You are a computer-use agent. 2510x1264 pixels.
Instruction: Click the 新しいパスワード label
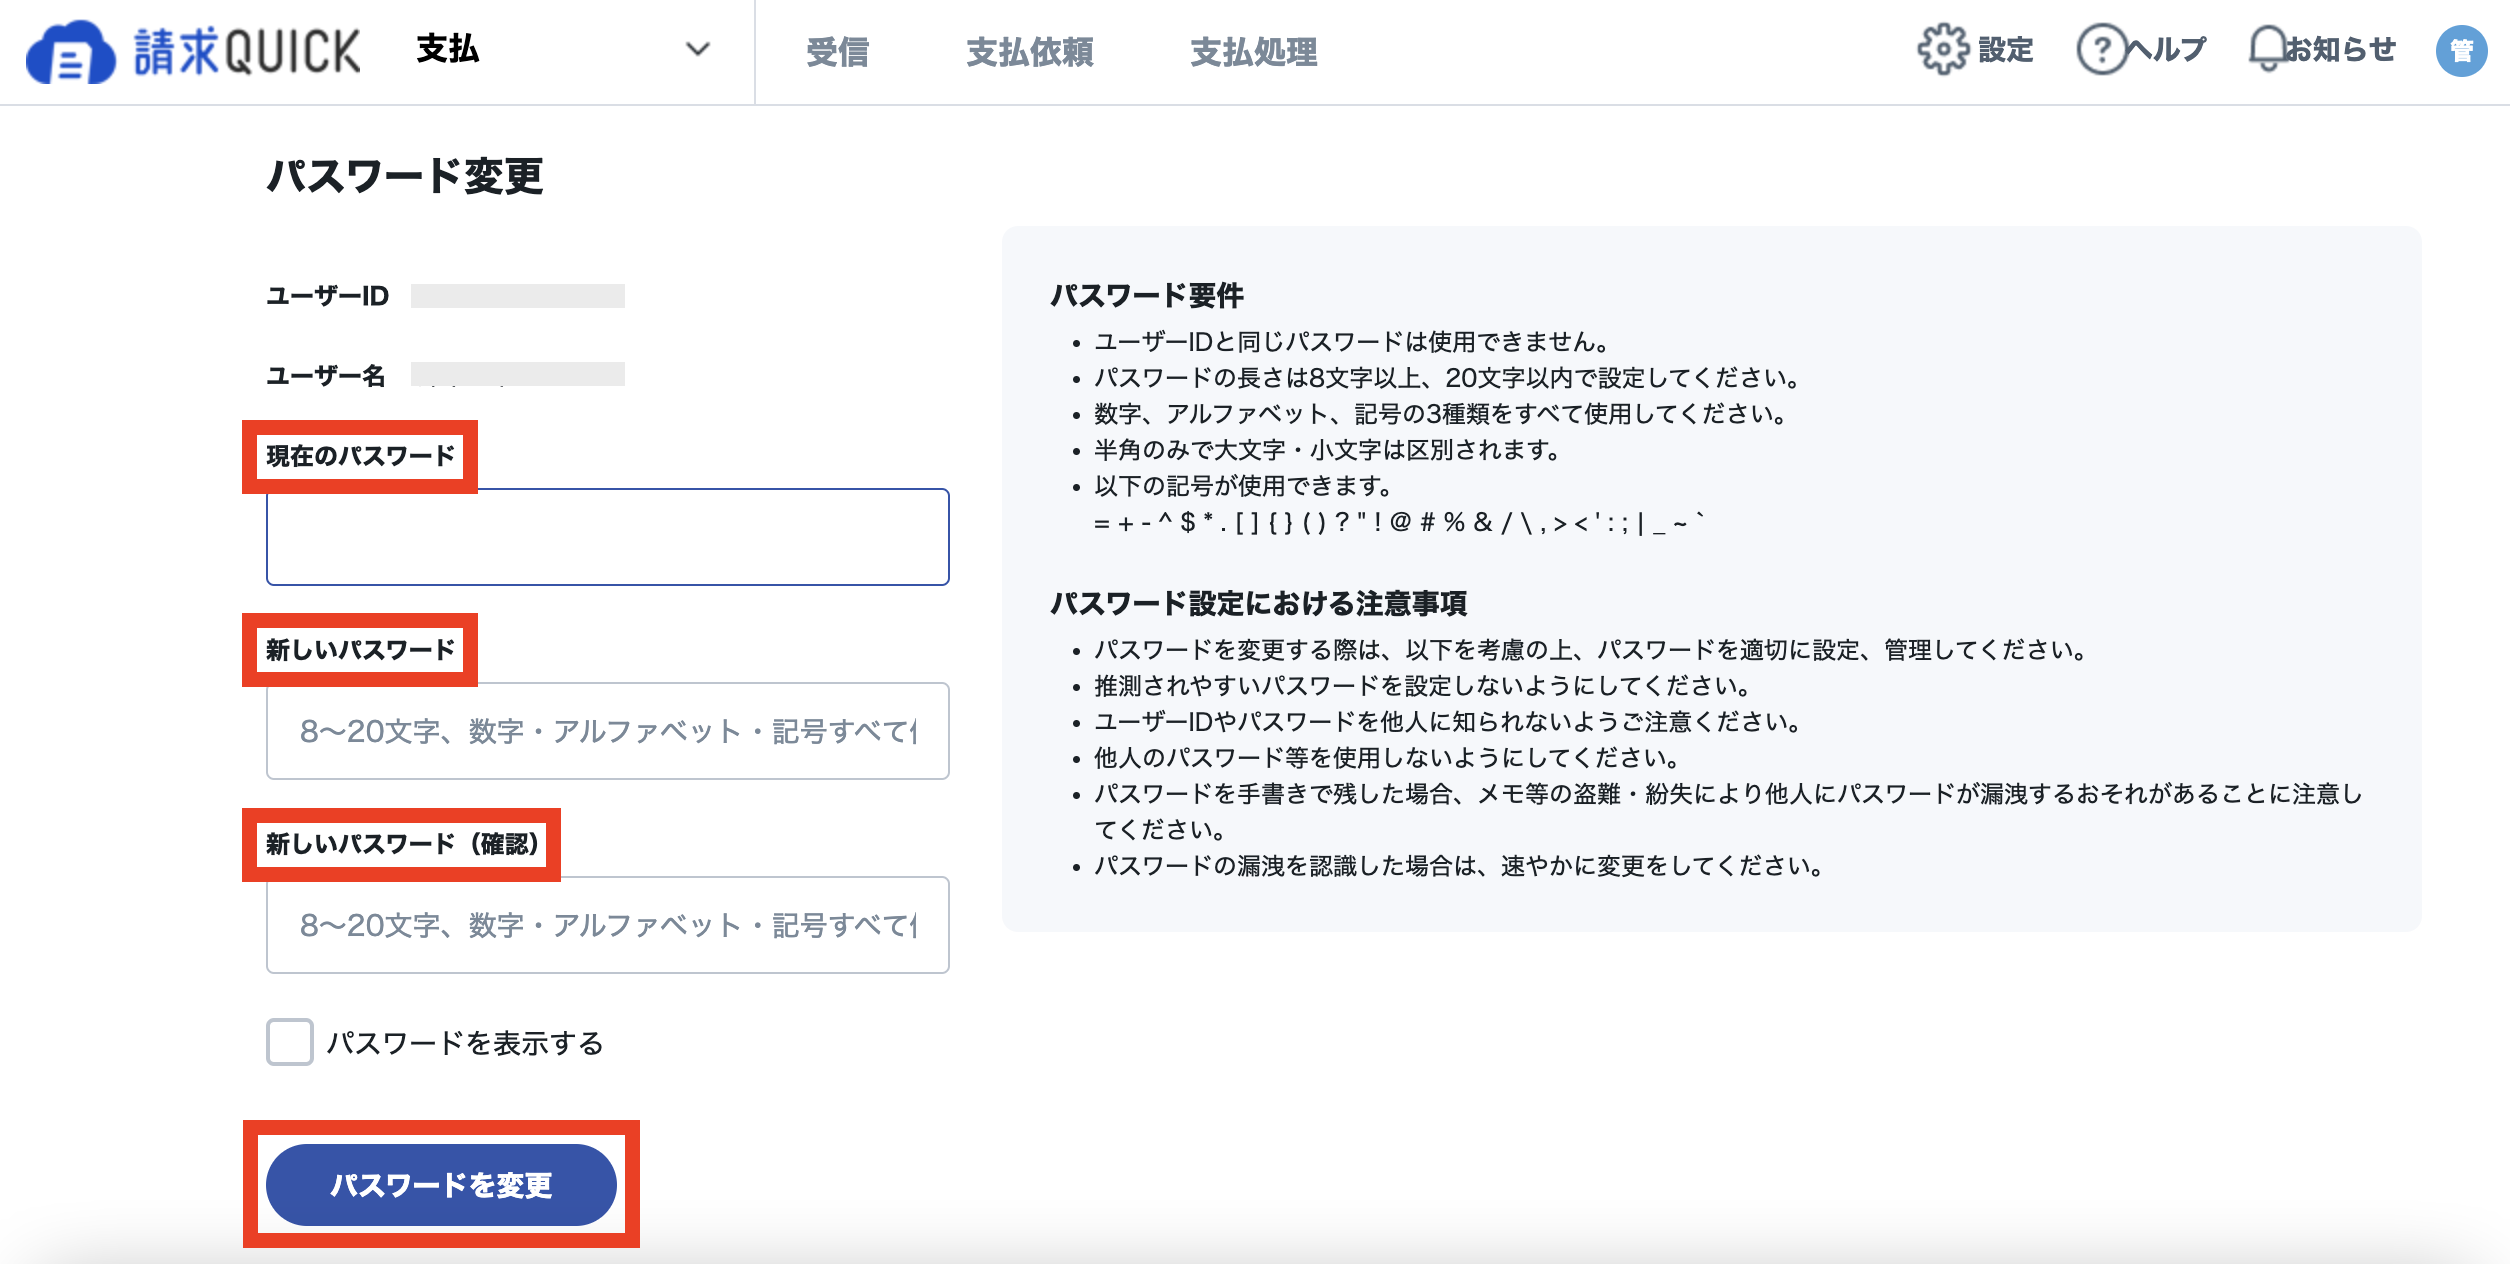pos(360,650)
